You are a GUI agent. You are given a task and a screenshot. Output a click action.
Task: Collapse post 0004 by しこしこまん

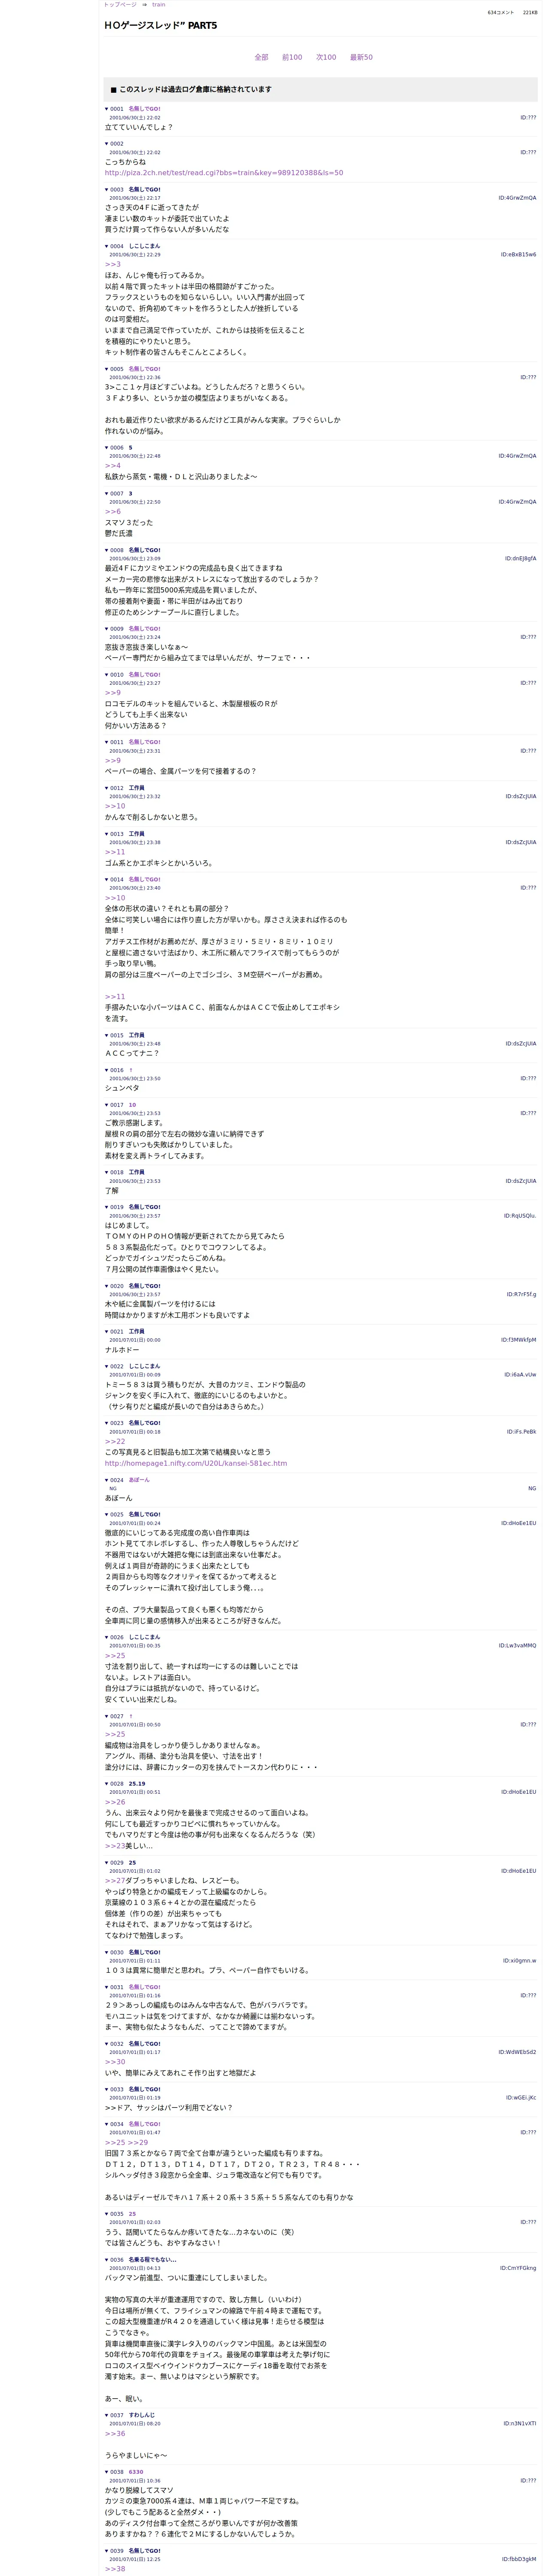click(x=107, y=246)
